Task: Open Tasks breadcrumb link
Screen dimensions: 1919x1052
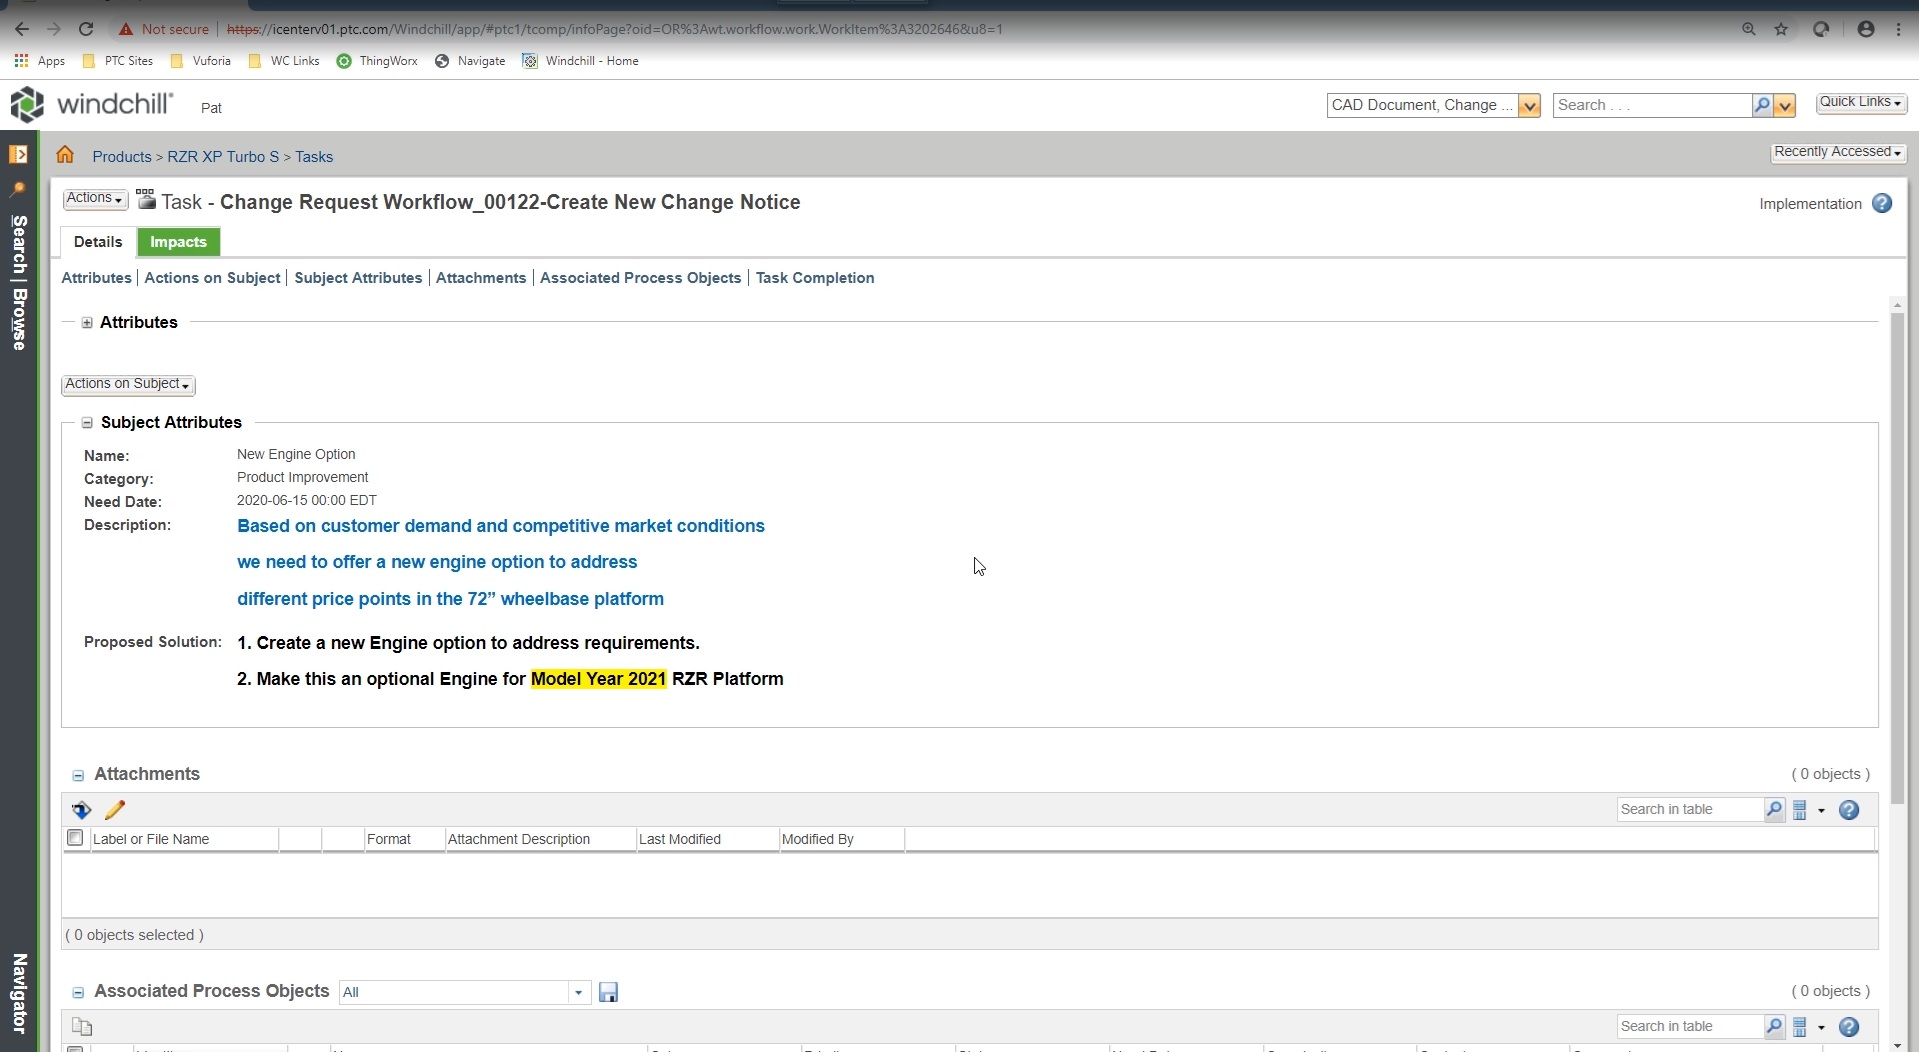Action: 314,157
